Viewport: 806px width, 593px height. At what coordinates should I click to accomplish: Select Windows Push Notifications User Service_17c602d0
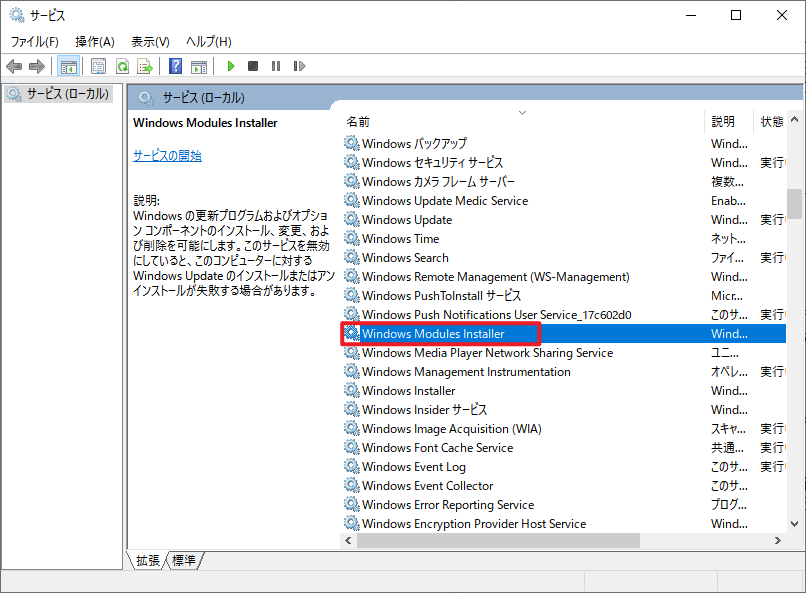564,314
